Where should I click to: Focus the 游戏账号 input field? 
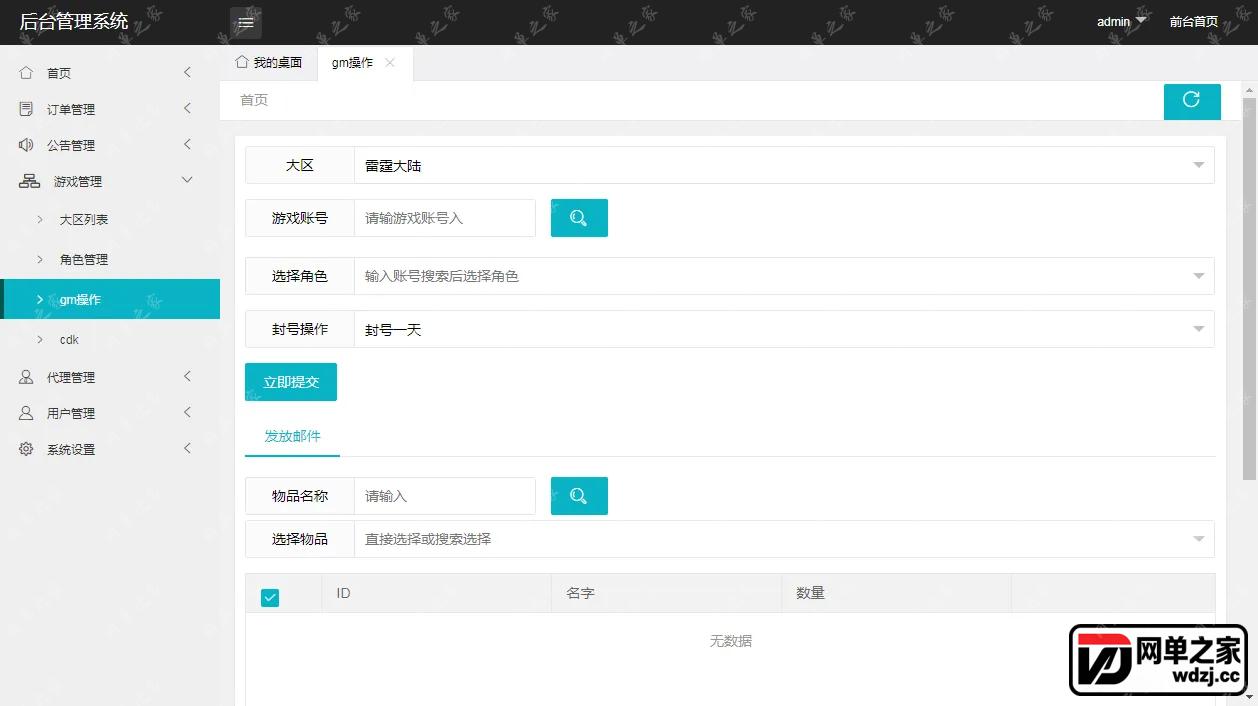445,218
